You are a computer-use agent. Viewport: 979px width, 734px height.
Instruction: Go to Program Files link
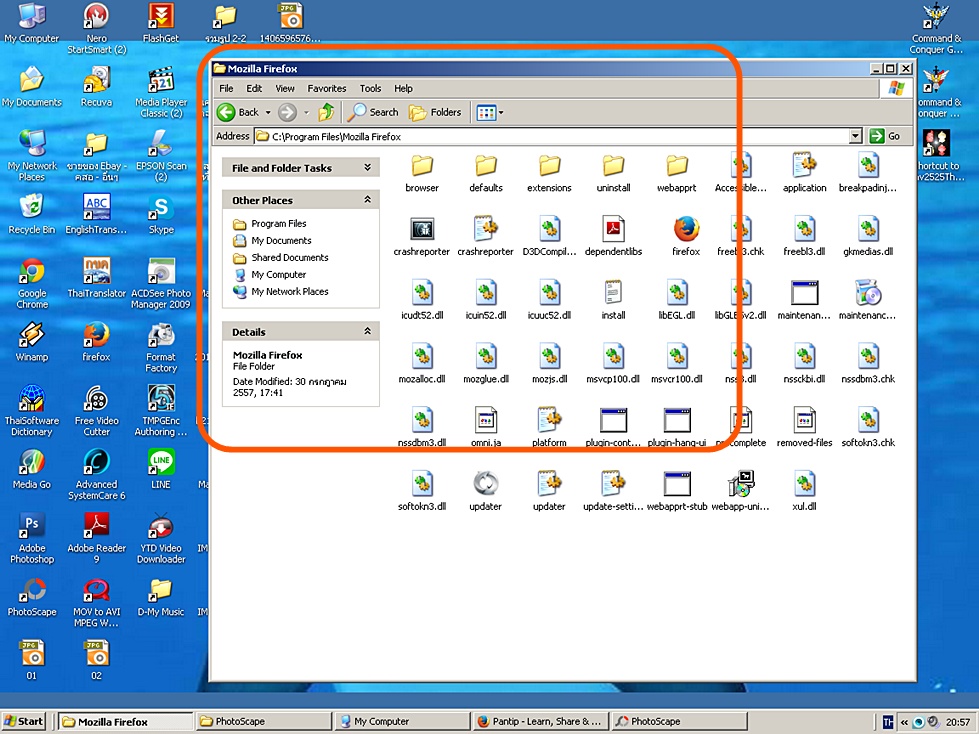[x=278, y=223]
